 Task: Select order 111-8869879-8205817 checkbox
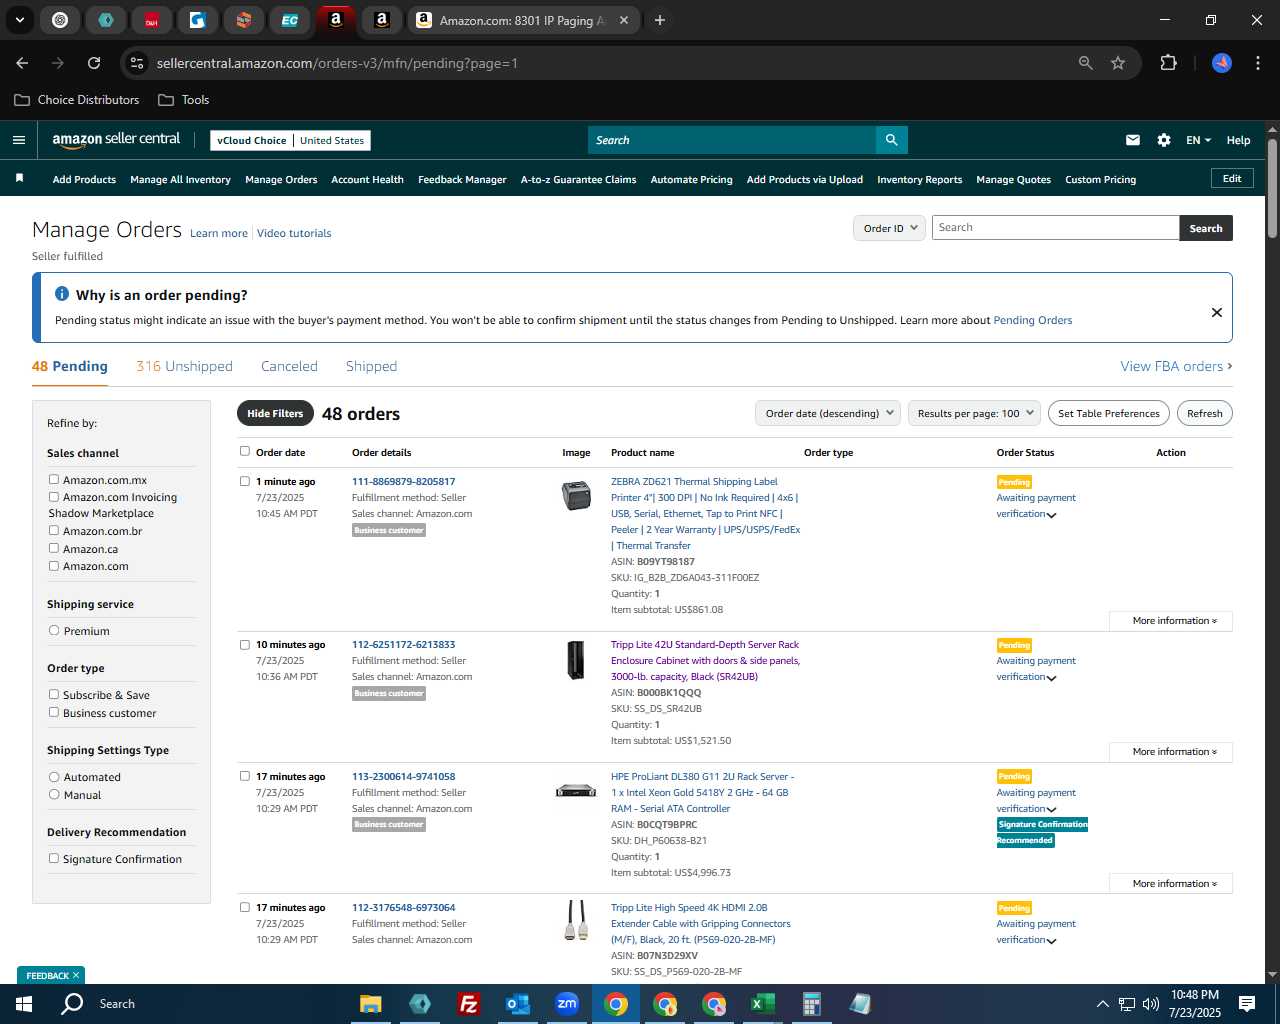point(244,481)
